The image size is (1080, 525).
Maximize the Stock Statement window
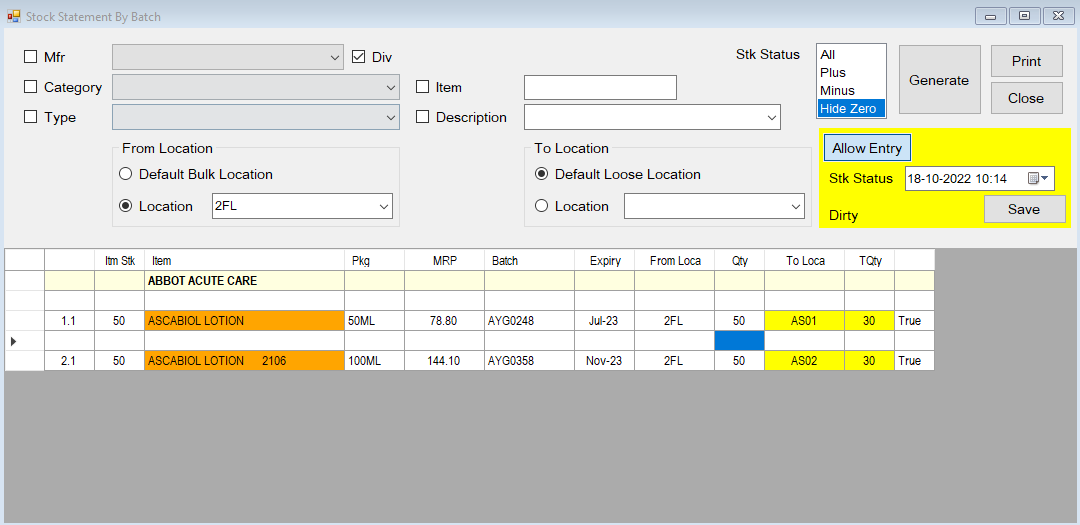(x=1025, y=16)
